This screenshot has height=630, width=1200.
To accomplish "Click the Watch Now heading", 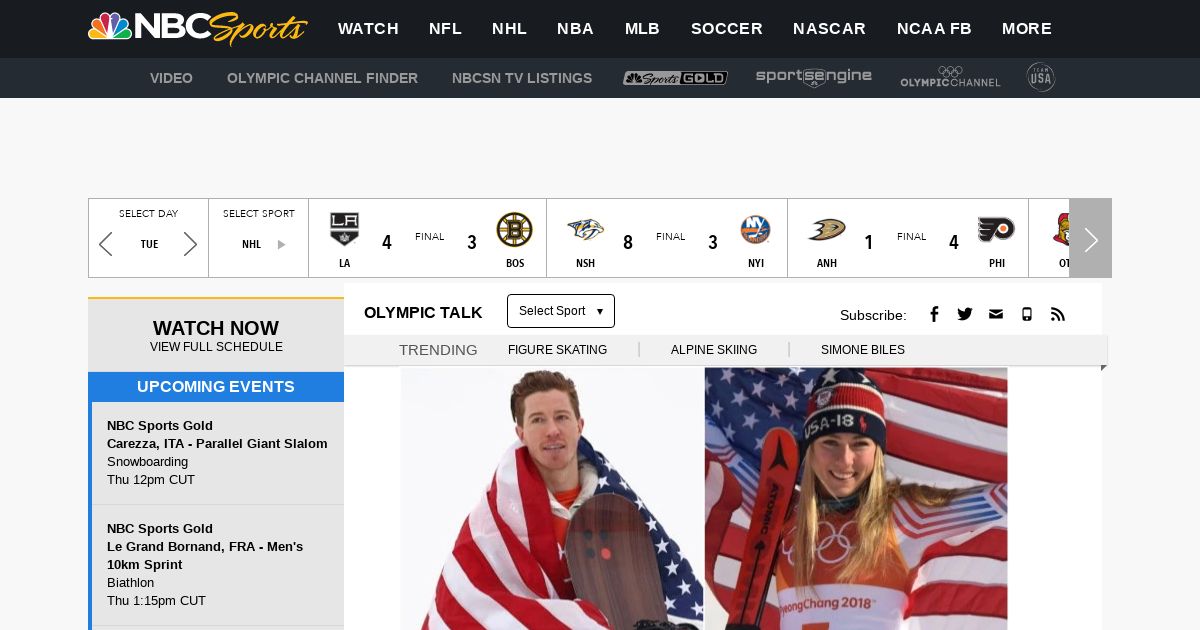I will tap(216, 328).
